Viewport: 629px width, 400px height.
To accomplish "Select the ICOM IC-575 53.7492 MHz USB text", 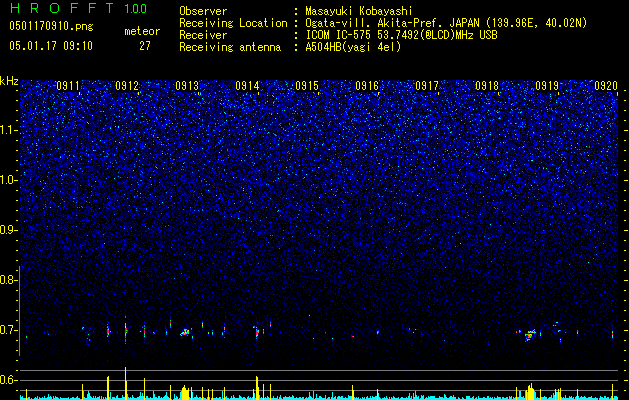I will [401, 35].
